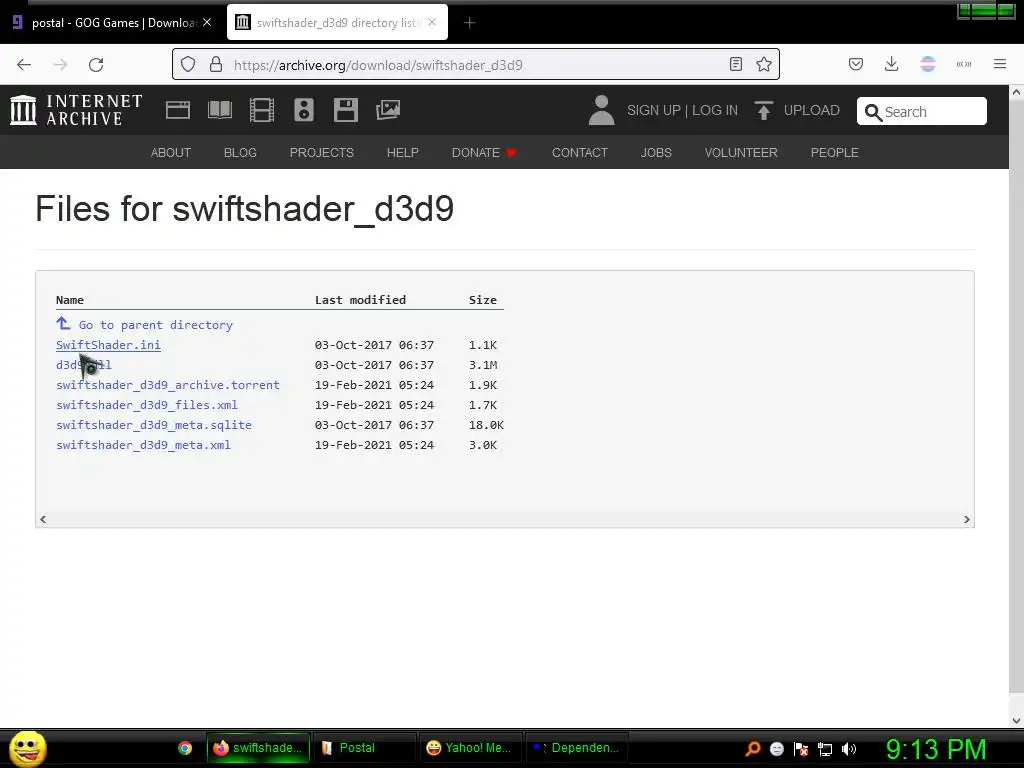Go back to the previous page
The image size is (1024, 768).
[24, 65]
